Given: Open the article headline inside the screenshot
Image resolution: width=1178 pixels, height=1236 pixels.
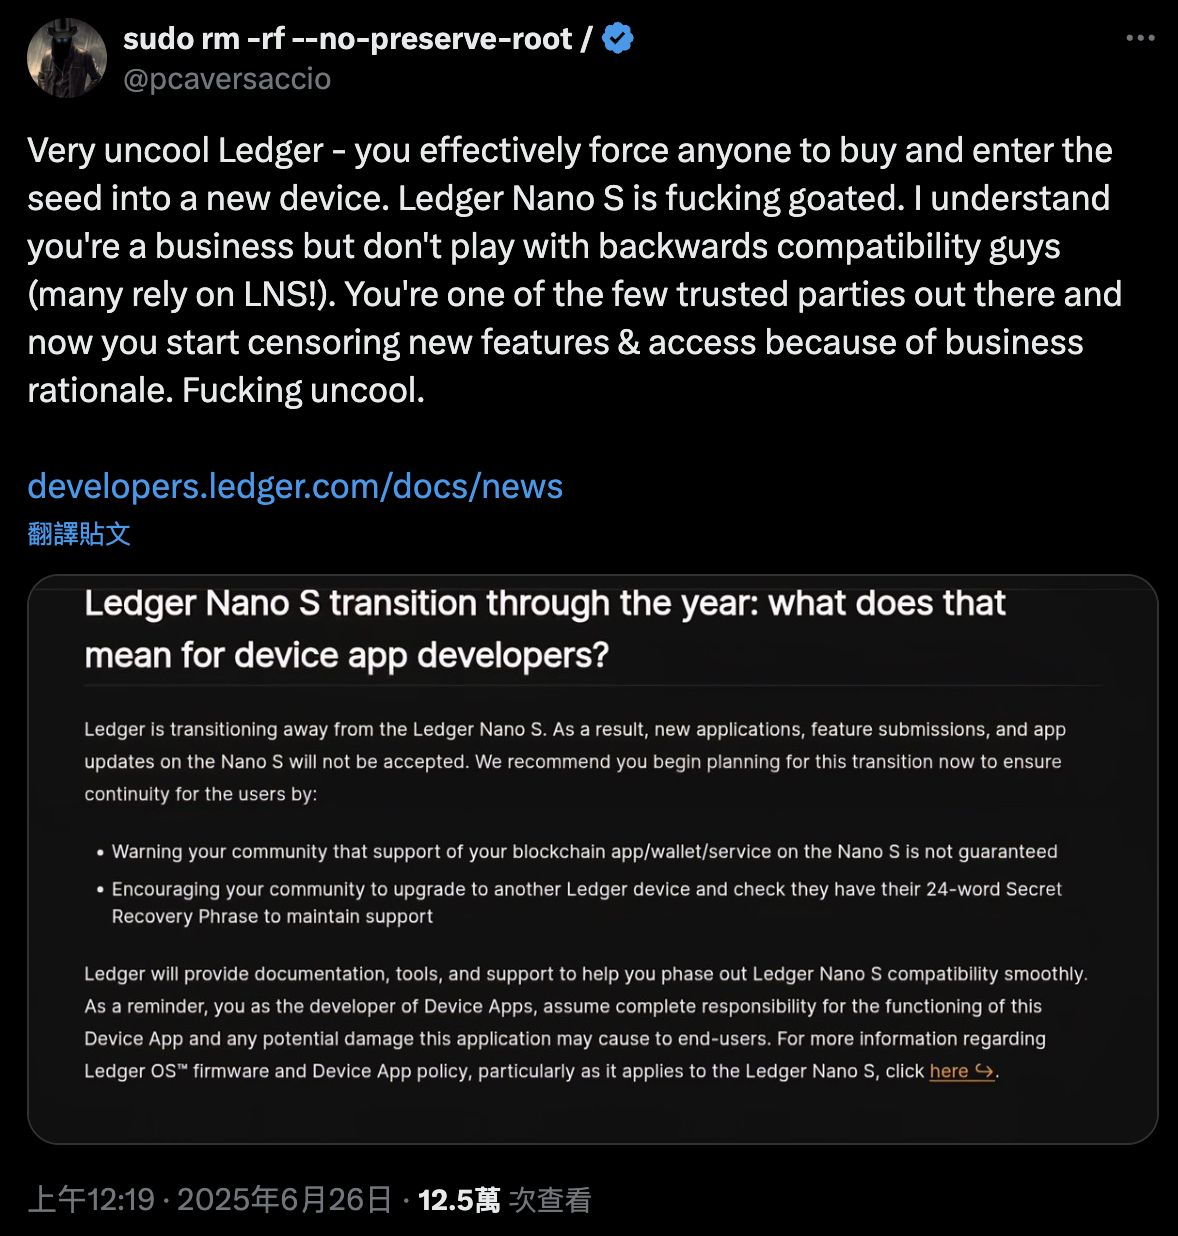Looking at the screenshot, I should [x=544, y=628].
